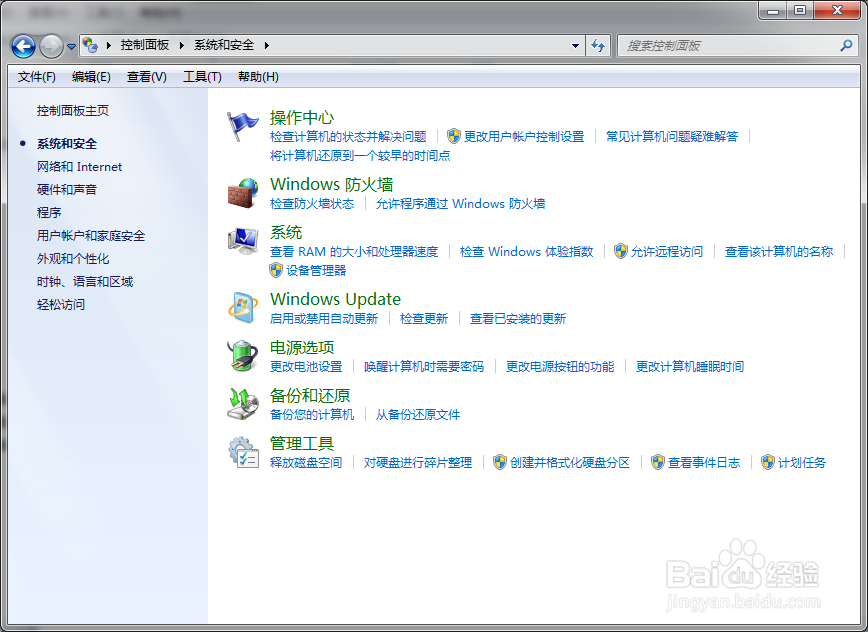Click 查看该计算机的名称 link
The width and height of the screenshot is (868, 632).
tap(779, 252)
